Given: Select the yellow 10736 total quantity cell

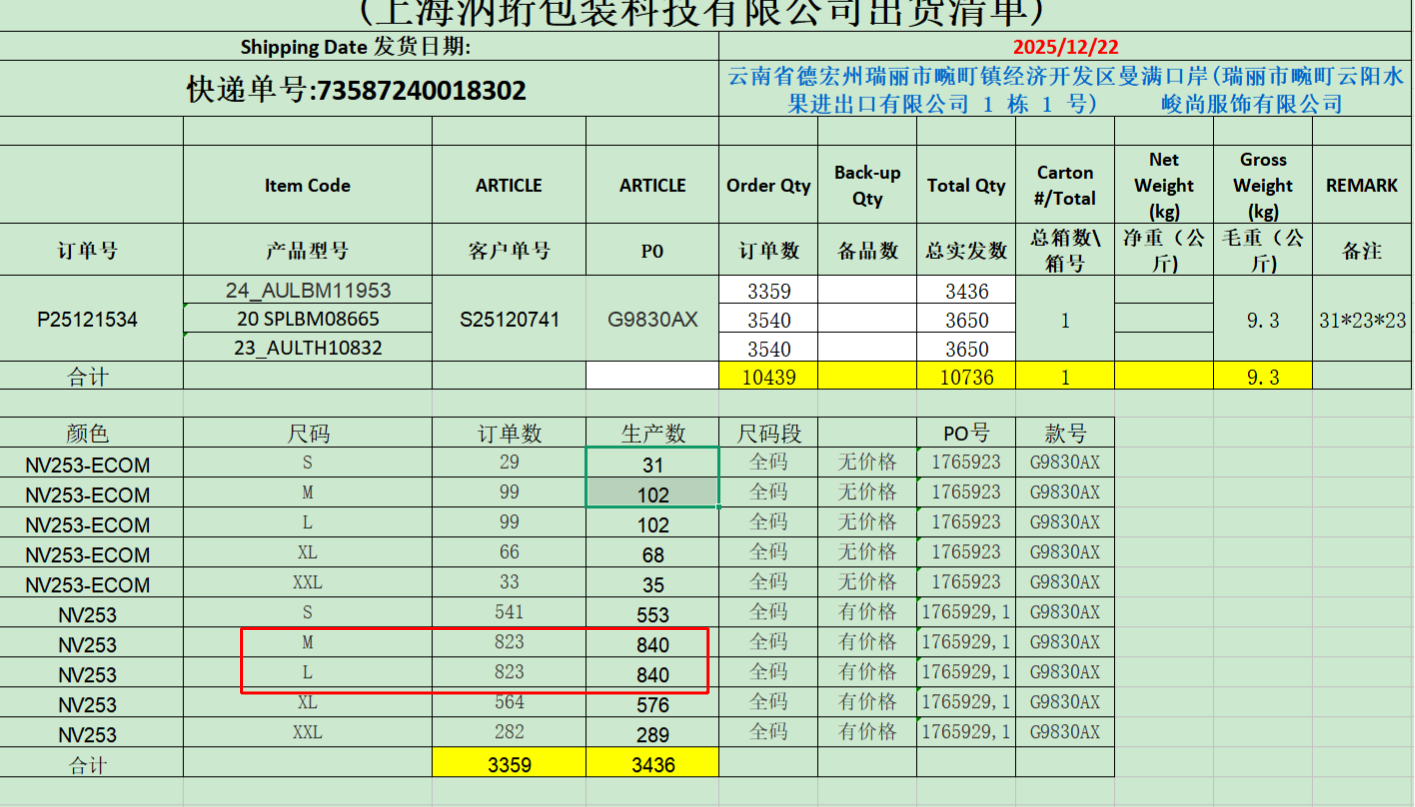Looking at the screenshot, I should coord(966,376).
